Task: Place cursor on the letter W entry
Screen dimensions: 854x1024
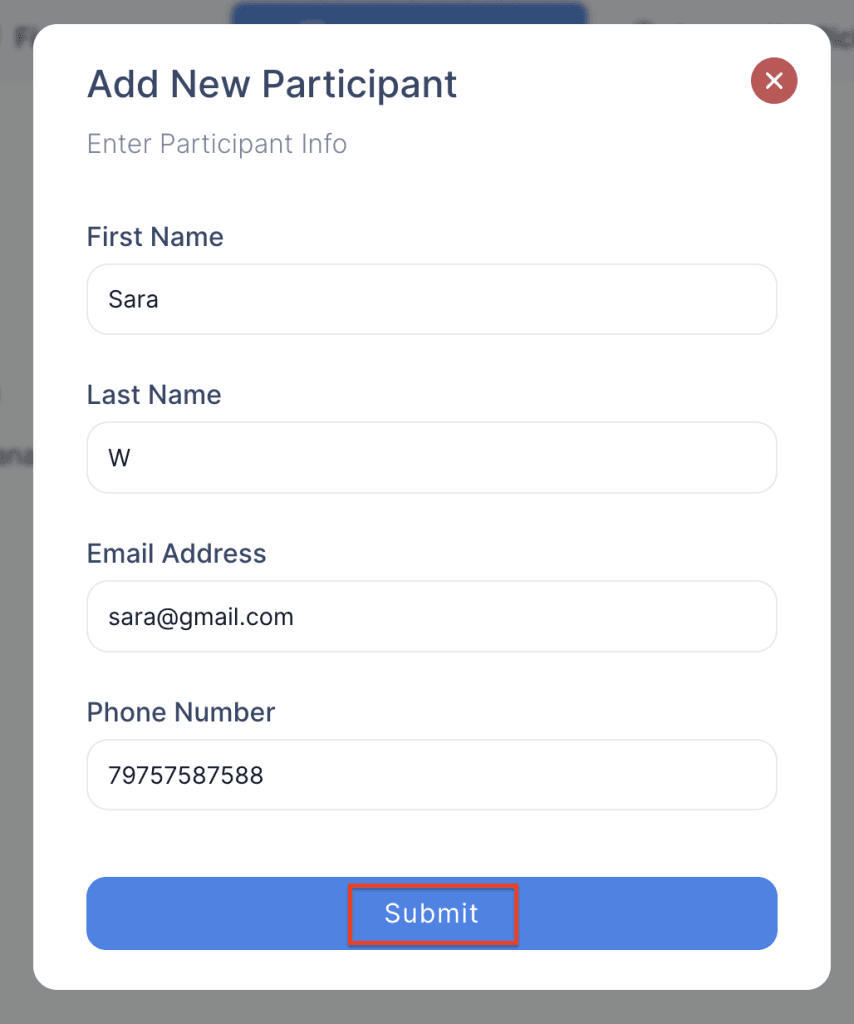Action: point(120,458)
